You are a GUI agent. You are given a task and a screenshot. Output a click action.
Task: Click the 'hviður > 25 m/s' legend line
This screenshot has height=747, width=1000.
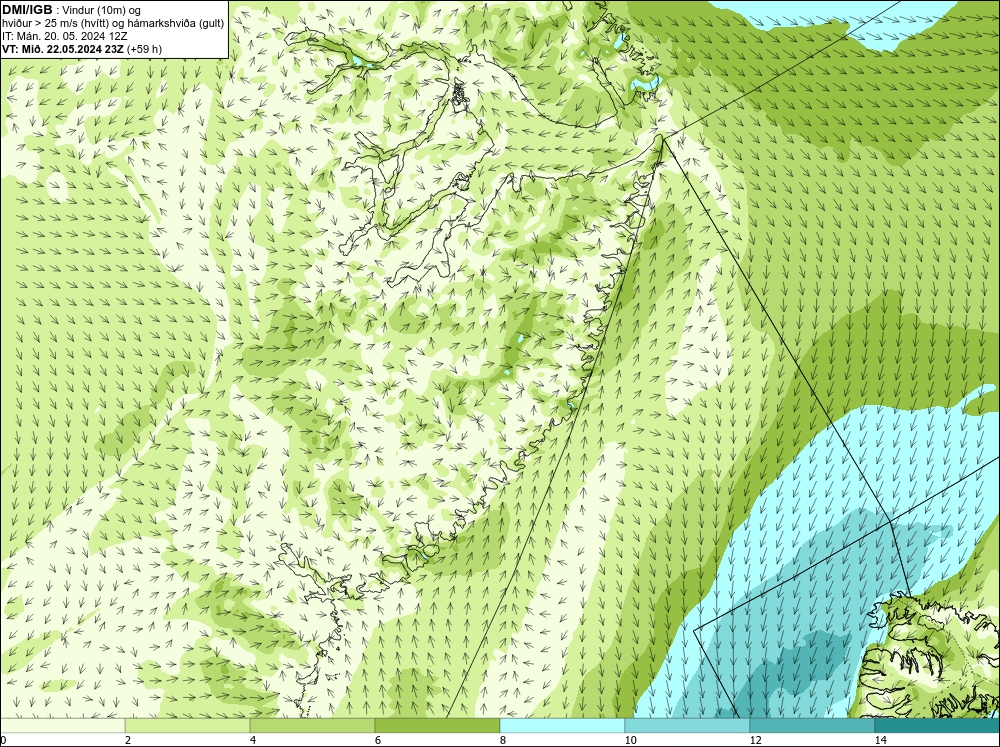click(113, 24)
